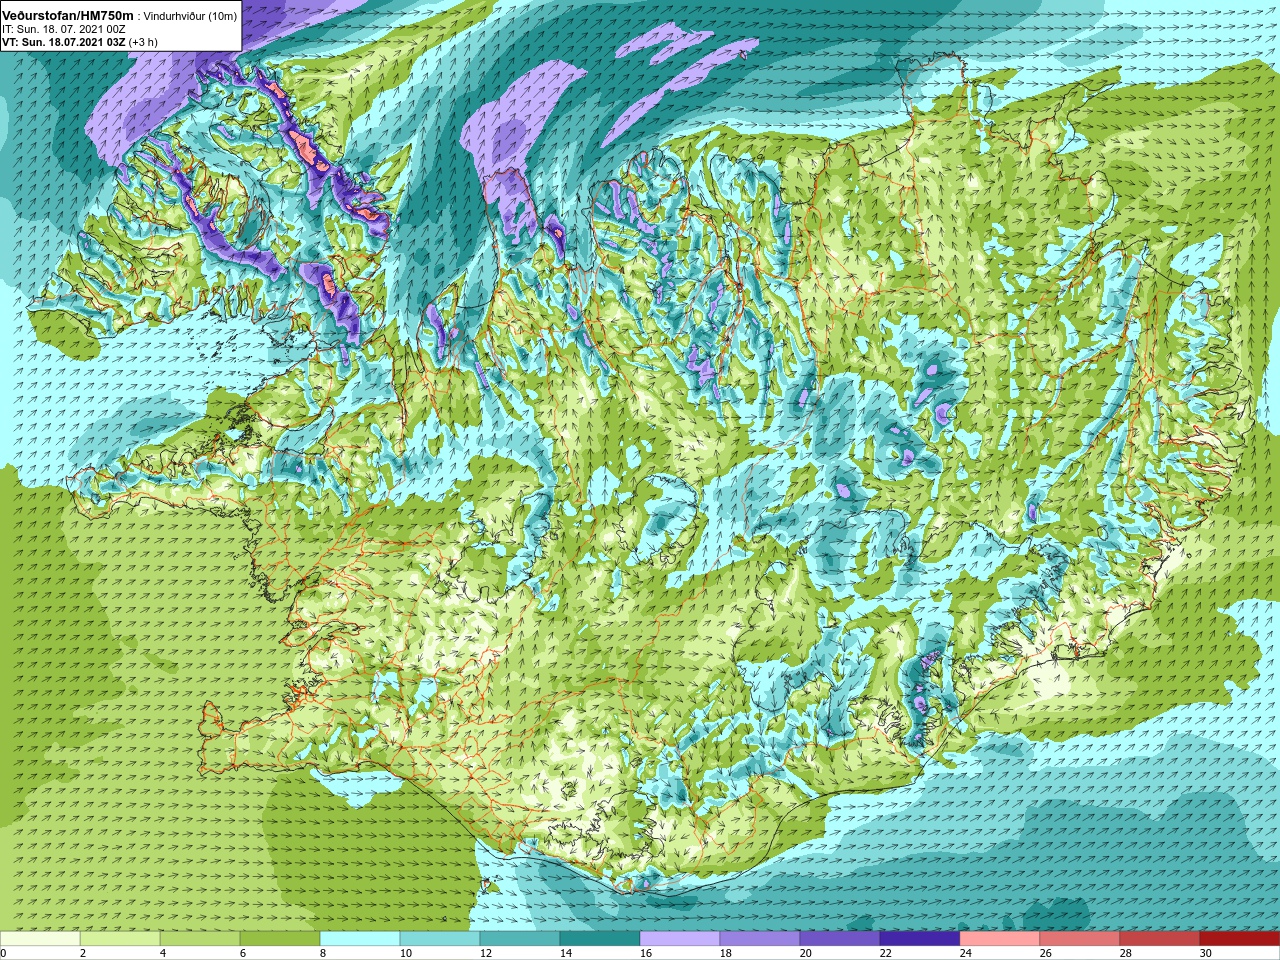Click the legend scale label '4'
This screenshot has width=1280, height=960.
[x=163, y=953]
